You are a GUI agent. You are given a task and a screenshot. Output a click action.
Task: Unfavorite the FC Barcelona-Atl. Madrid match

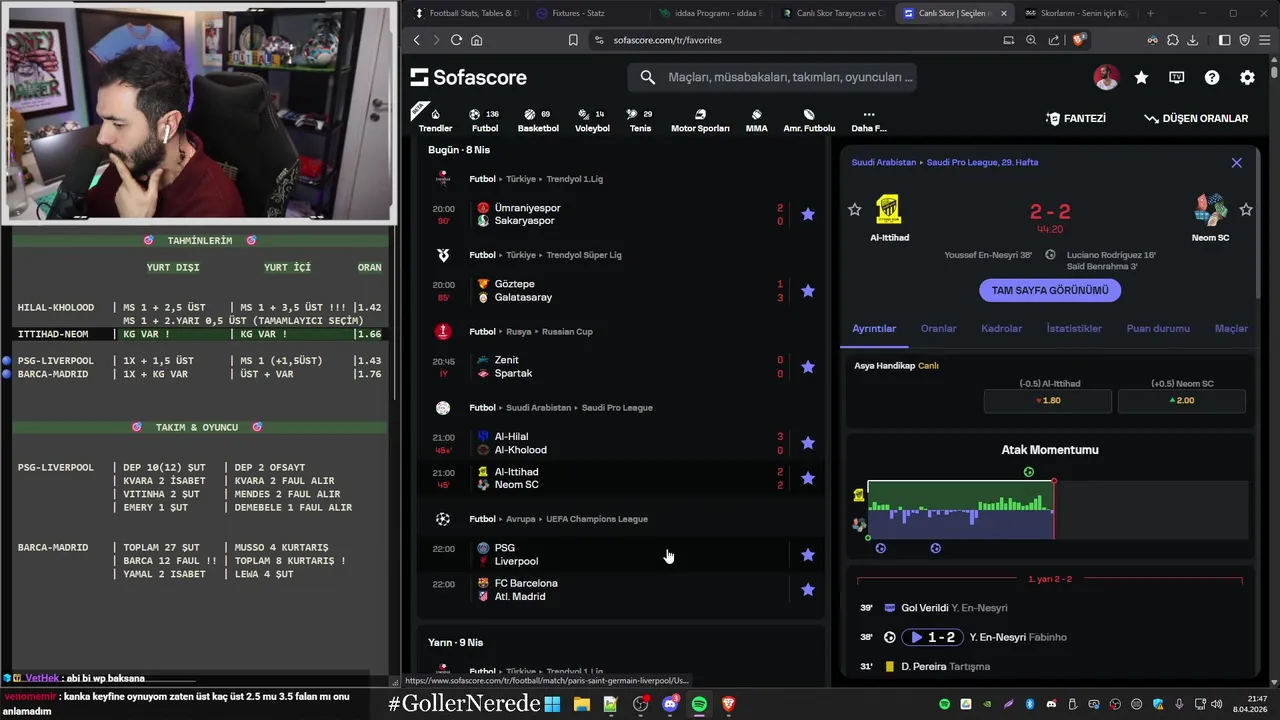tap(808, 590)
